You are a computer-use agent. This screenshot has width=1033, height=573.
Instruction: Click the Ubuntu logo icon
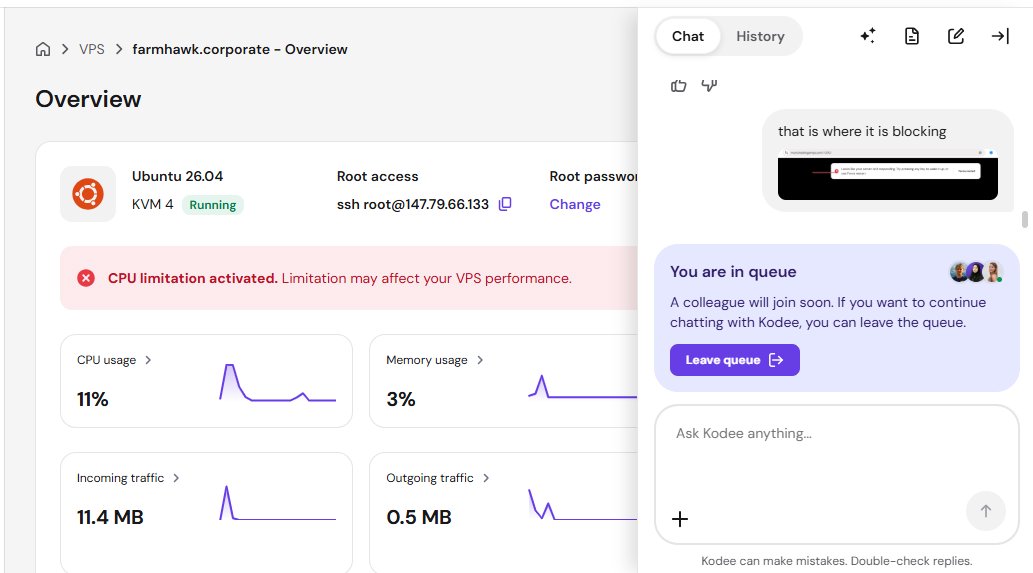88,194
